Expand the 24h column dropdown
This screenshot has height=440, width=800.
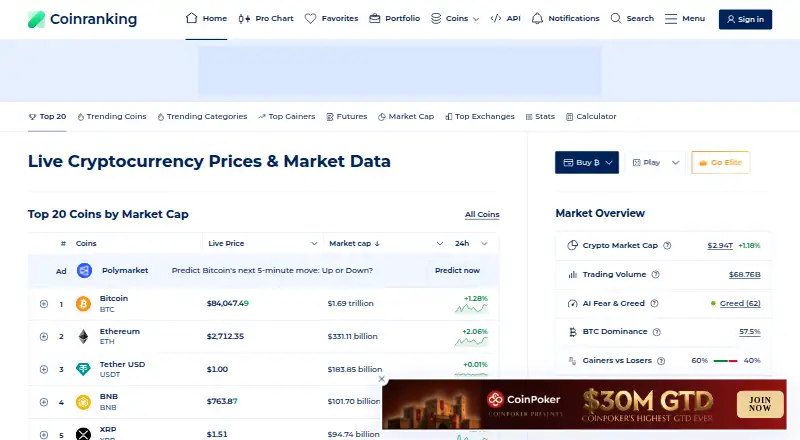[484, 243]
